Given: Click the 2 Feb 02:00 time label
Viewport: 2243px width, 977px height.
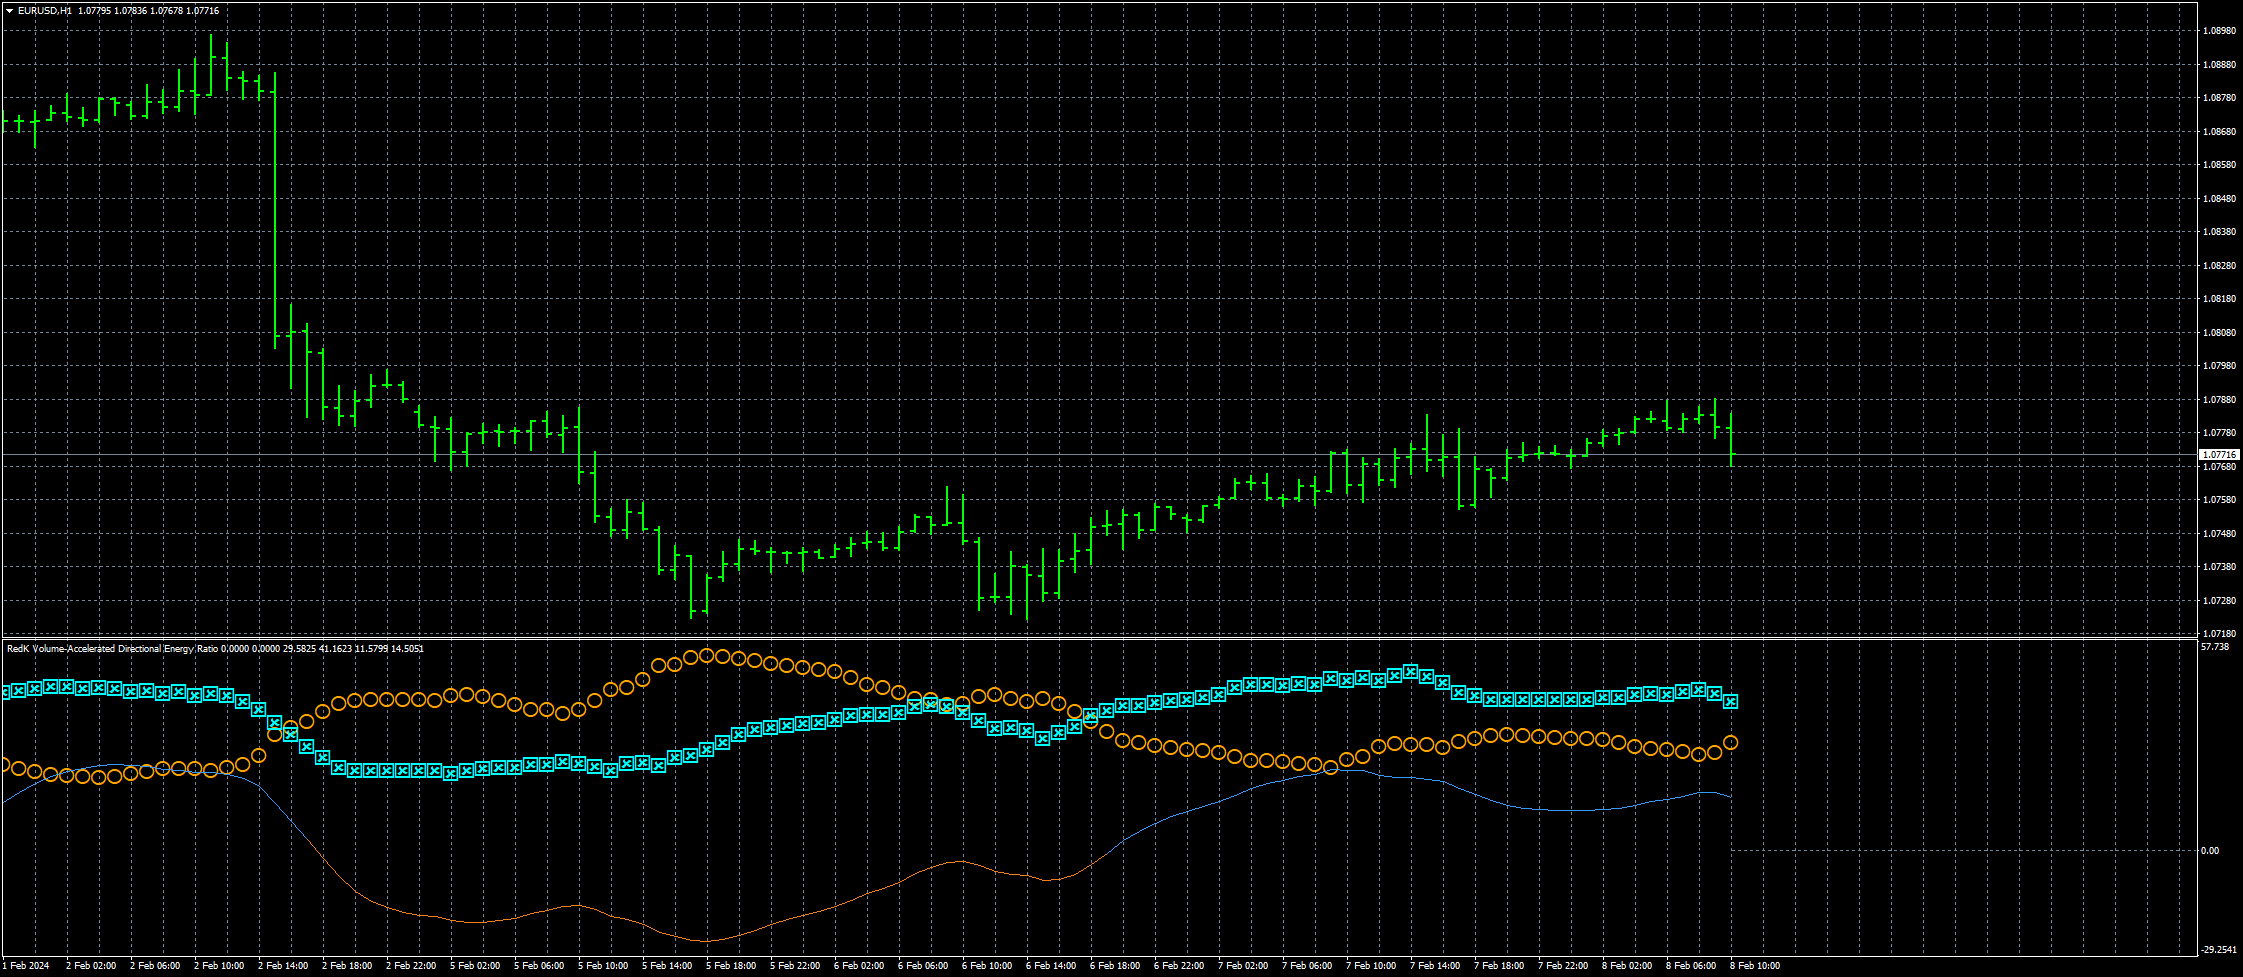Looking at the screenshot, I should pyautogui.click(x=91, y=966).
